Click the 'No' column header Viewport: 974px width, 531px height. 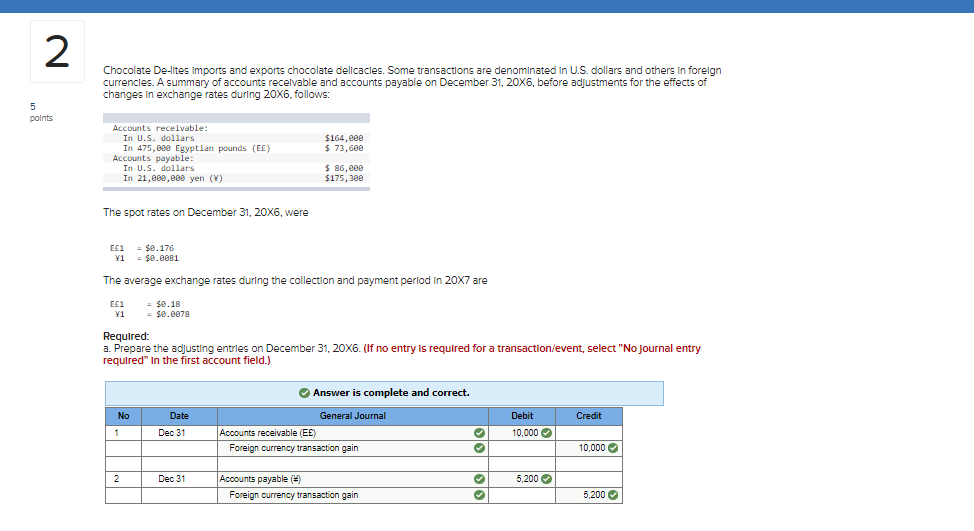click(x=124, y=416)
